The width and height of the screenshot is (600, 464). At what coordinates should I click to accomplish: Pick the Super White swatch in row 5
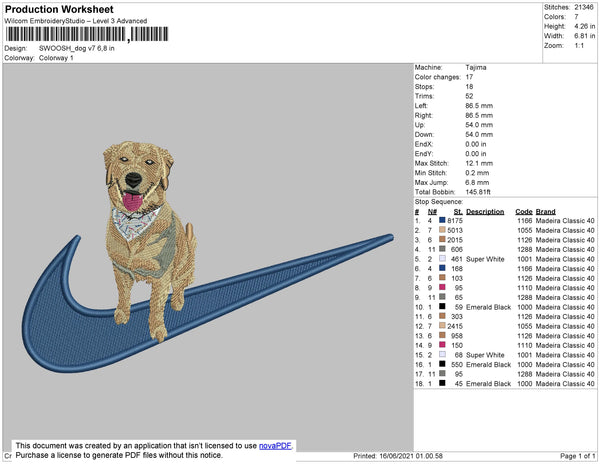[442, 259]
